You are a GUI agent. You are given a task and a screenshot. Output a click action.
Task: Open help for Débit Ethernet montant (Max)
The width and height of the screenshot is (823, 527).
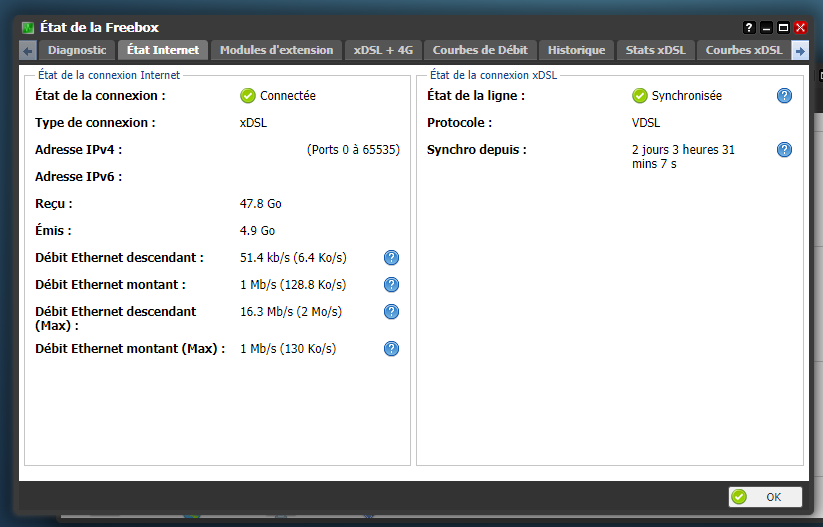click(x=391, y=349)
